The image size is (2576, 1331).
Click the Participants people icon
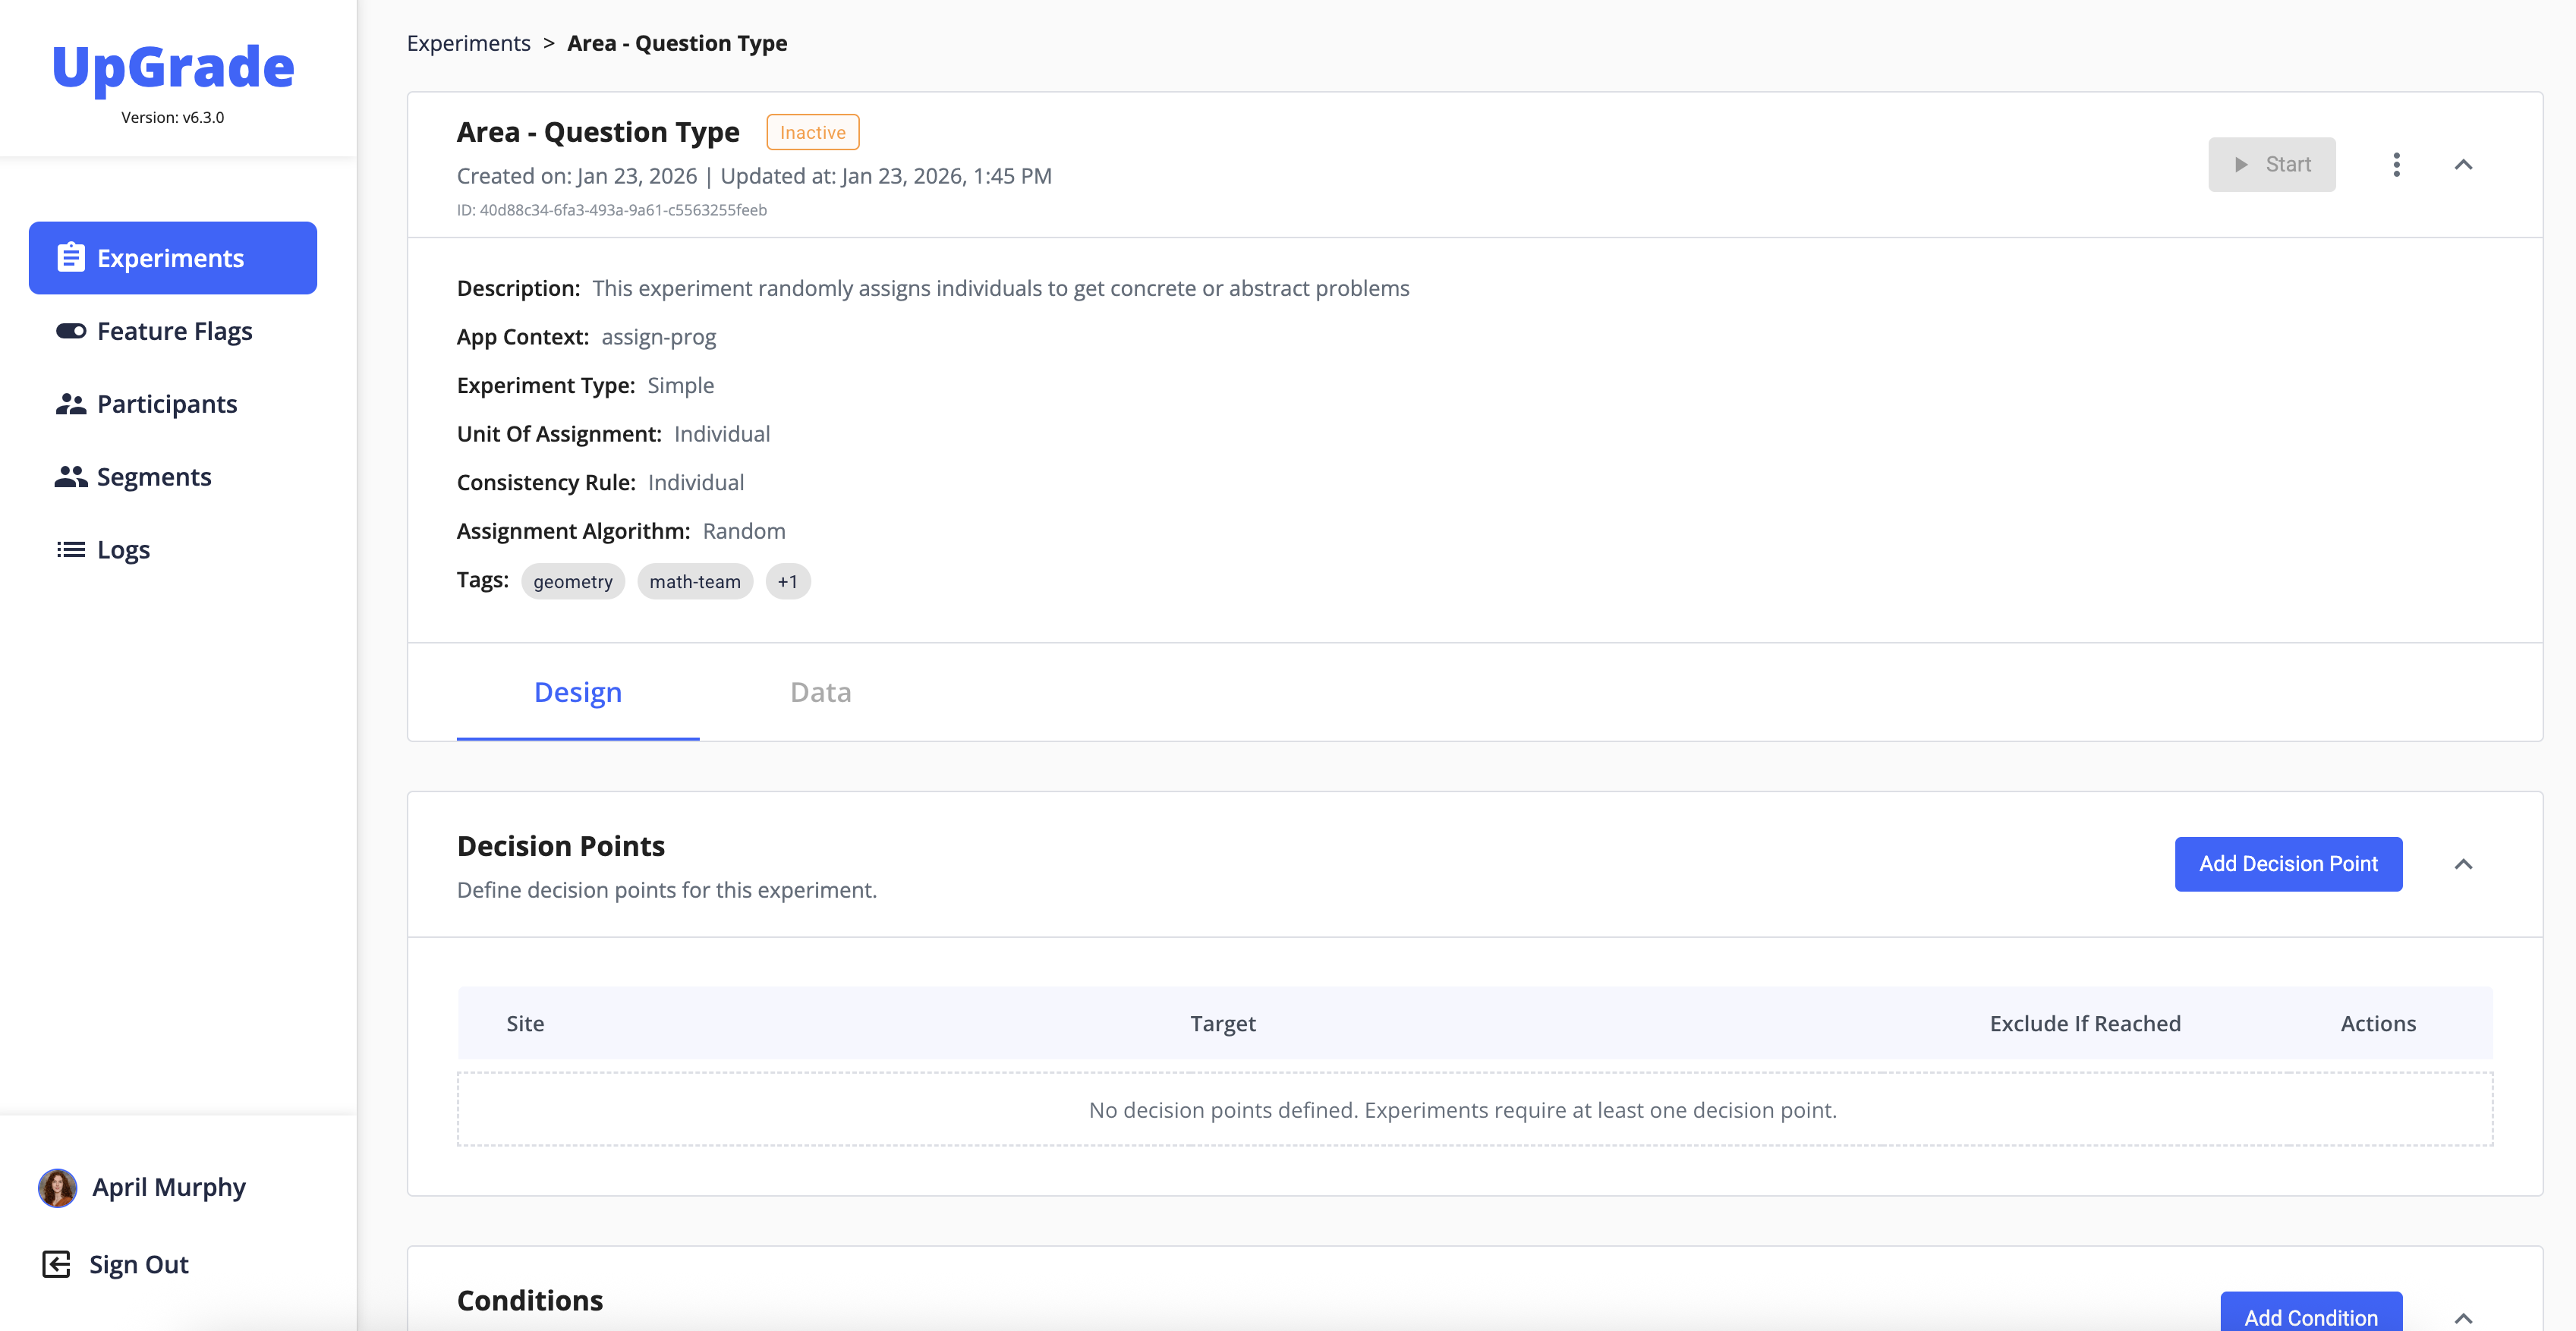click(70, 404)
